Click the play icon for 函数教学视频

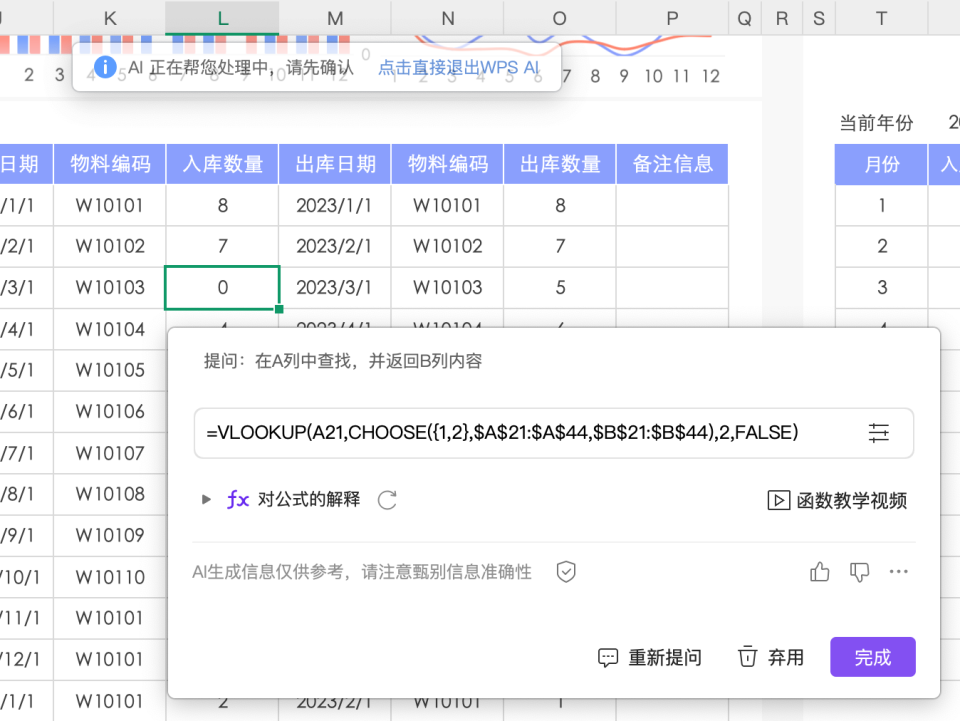[x=779, y=500]
